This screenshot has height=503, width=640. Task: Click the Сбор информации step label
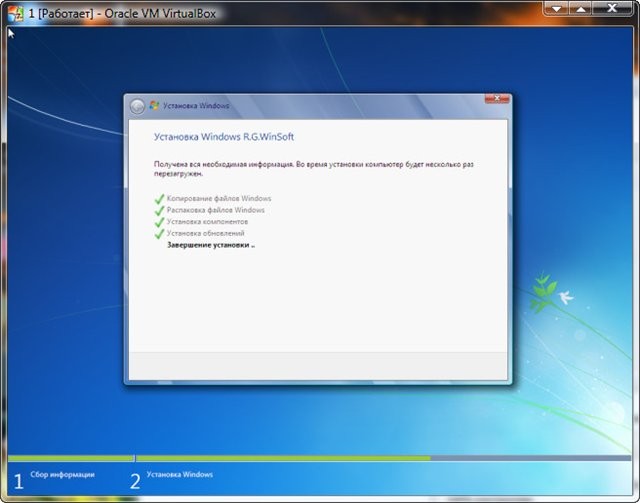point(62,474)
